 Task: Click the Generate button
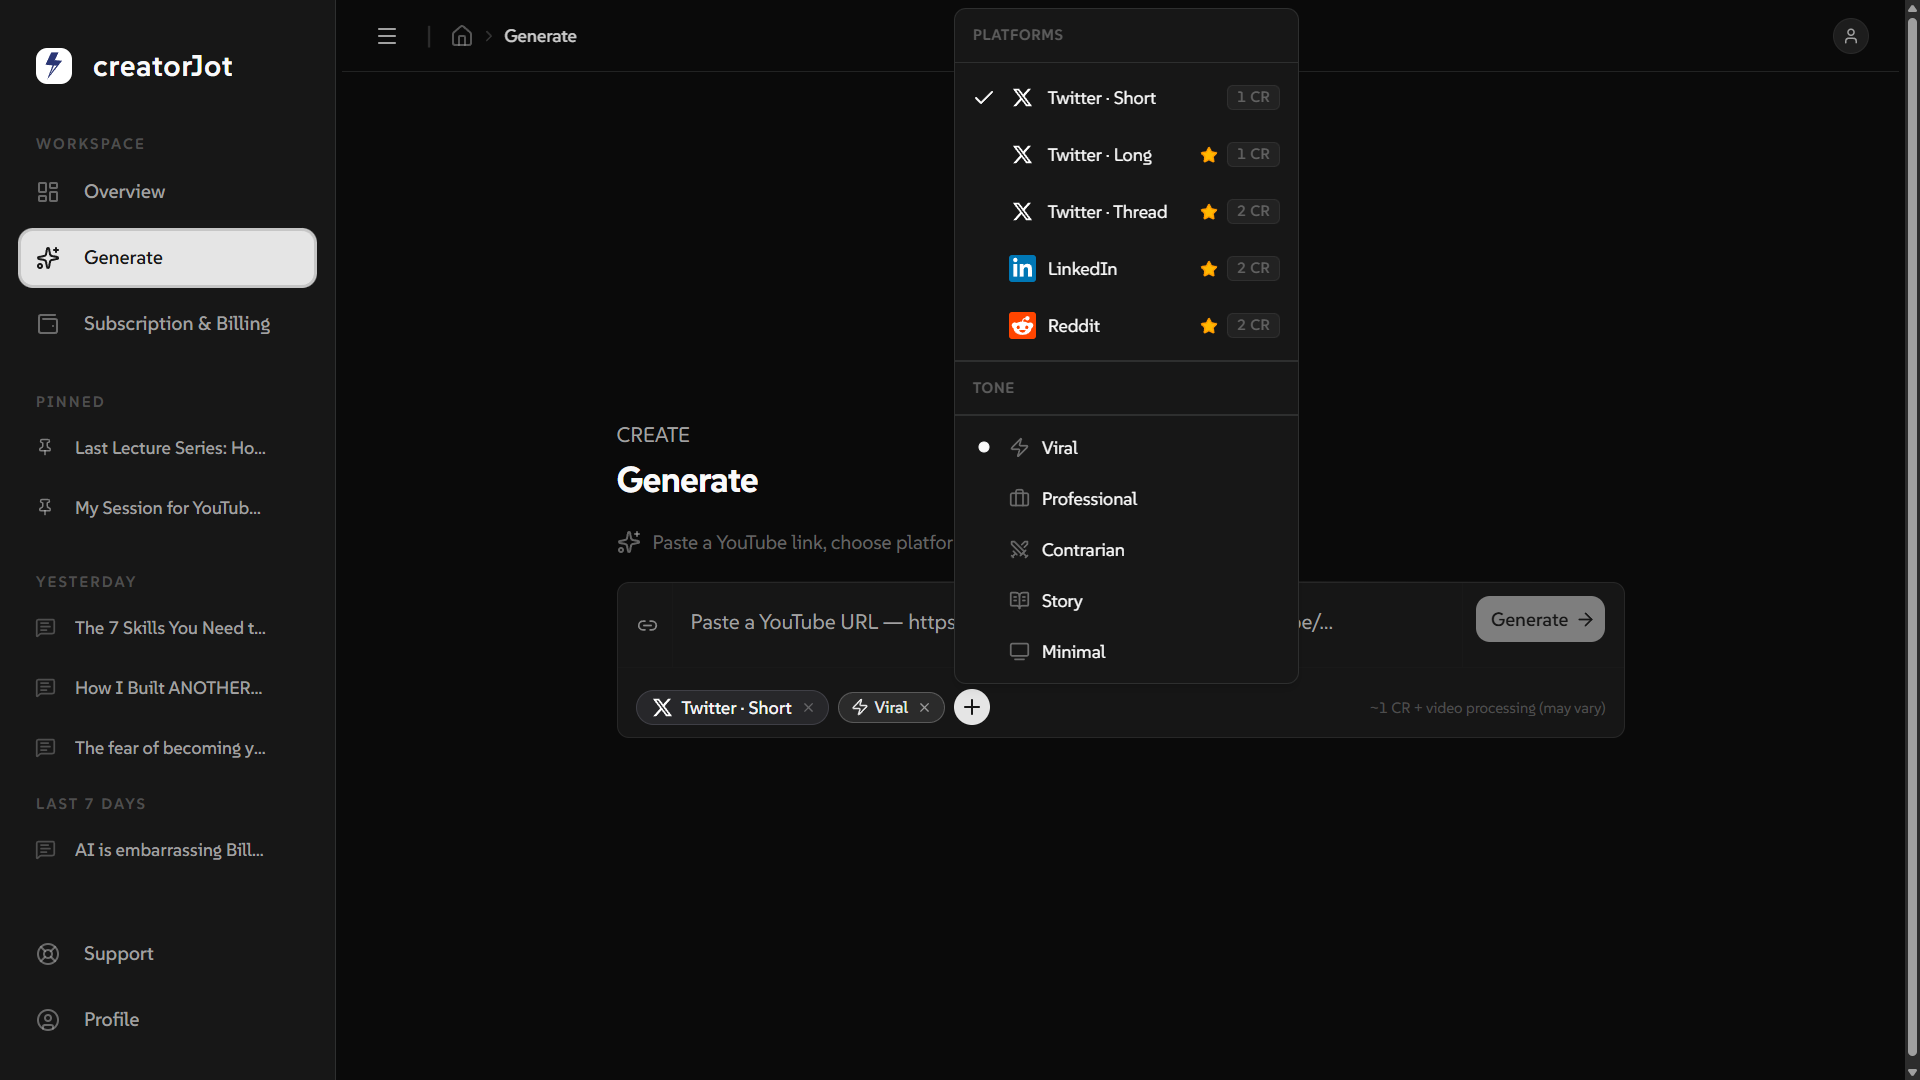(x=1539, y=619)
